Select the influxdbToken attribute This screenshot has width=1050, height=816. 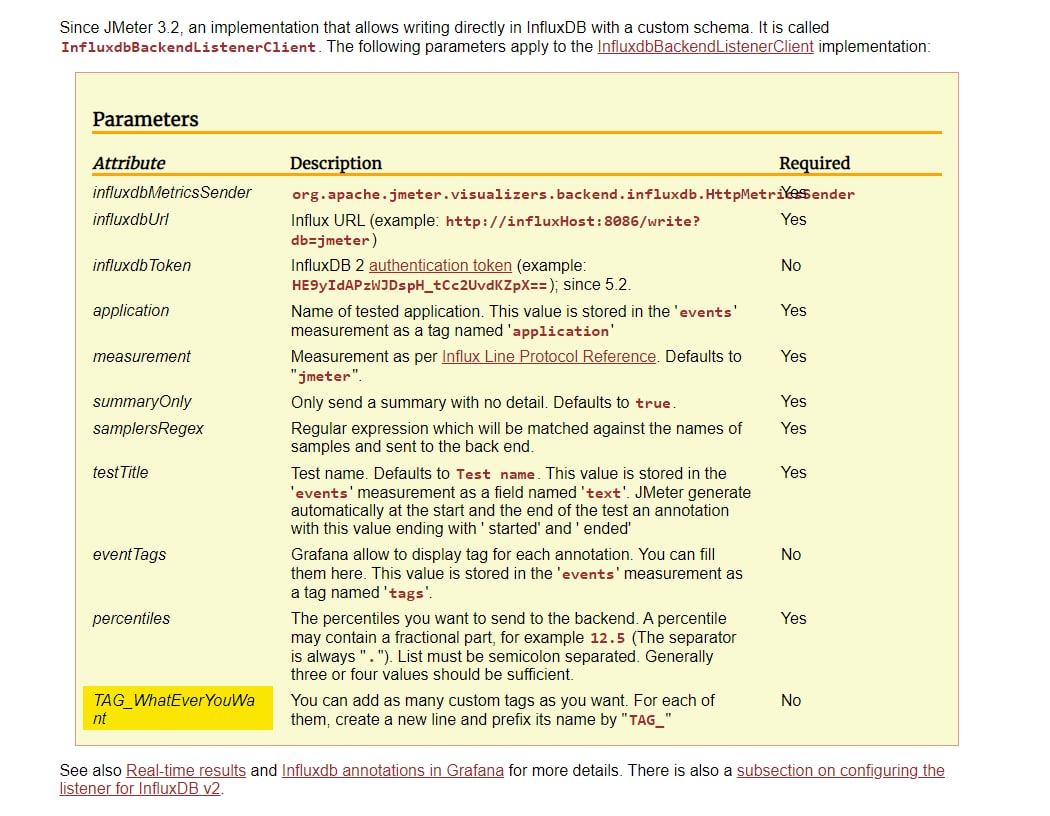tap(141, 266)
